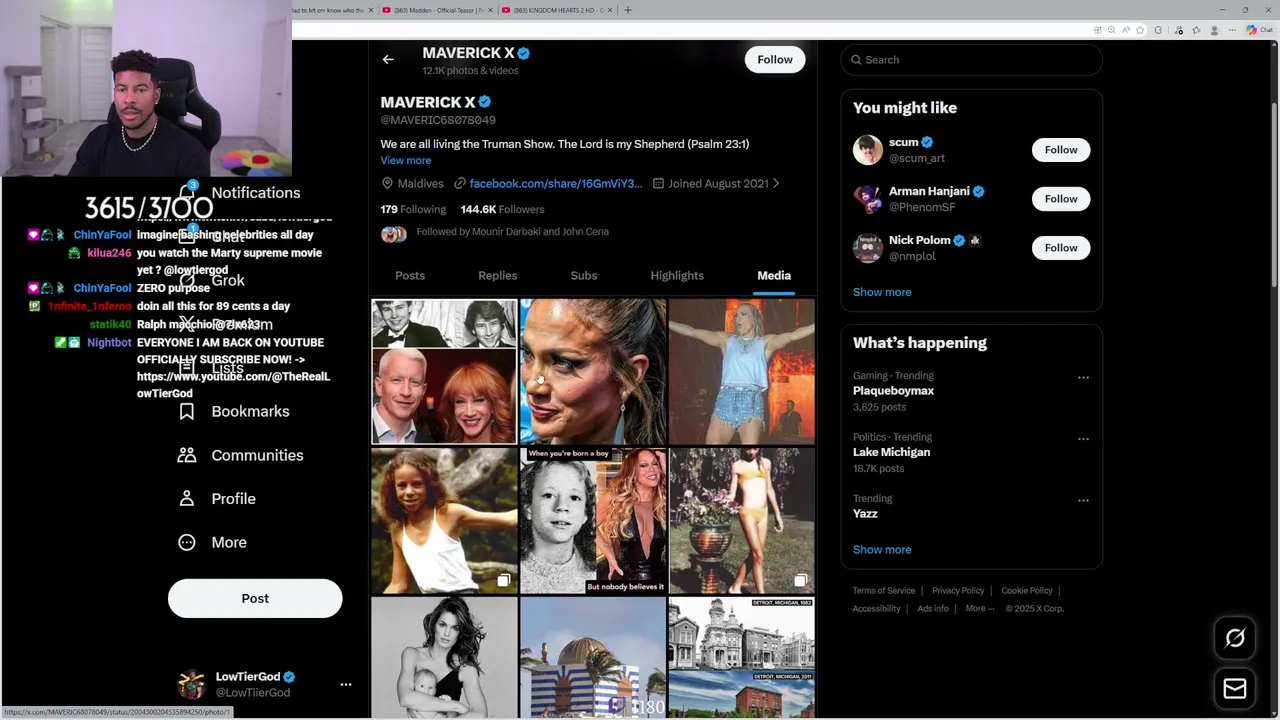Image resolution: width=1280 pixels, height=720 pixels.
Task: Select the Media tab
Action: [x=774, y=276]
